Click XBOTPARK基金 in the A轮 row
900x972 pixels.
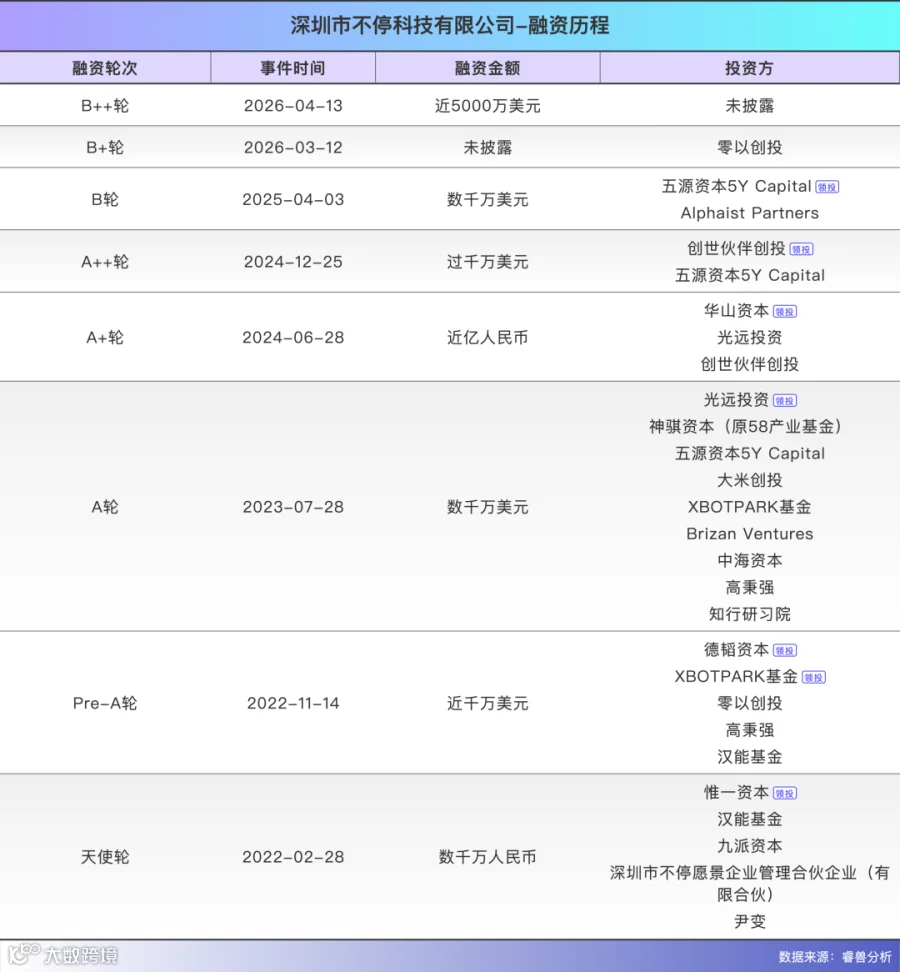point(749,507)
